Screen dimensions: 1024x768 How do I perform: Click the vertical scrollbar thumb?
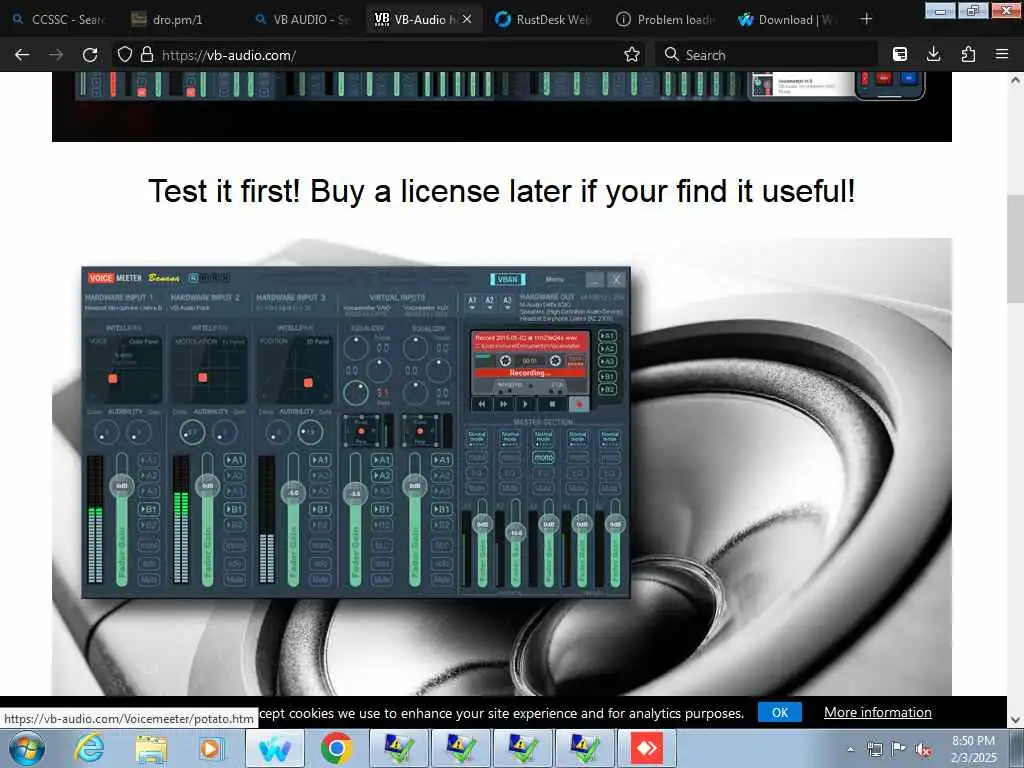click(1016, 248)
